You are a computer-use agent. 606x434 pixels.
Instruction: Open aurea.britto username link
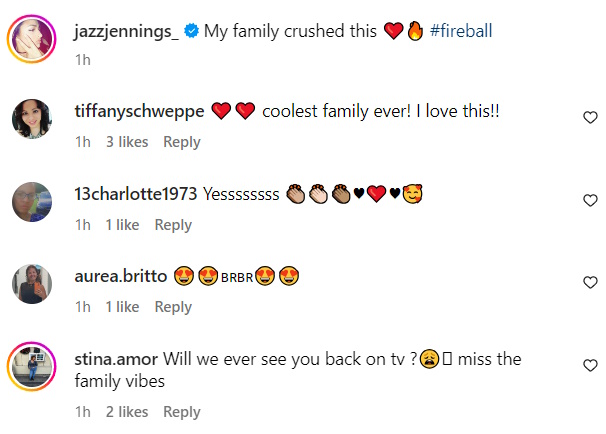tap(121, 277)
